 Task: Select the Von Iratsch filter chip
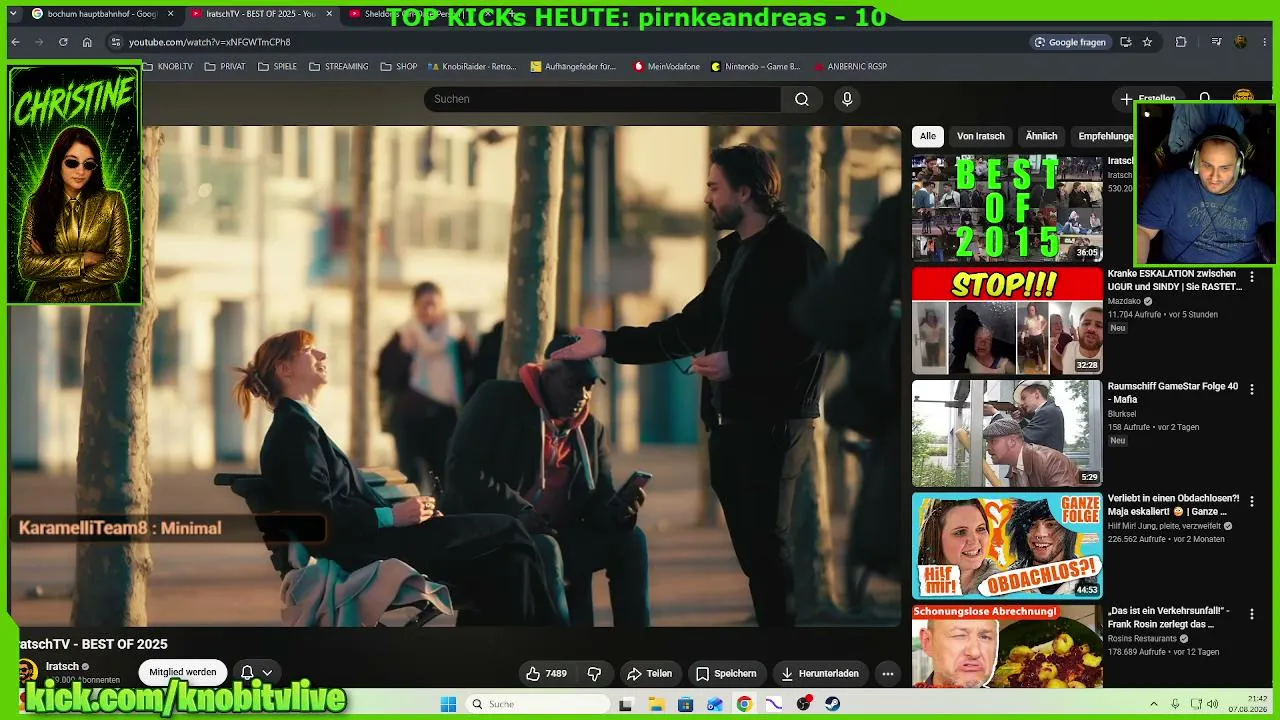[x=981, y=136]
